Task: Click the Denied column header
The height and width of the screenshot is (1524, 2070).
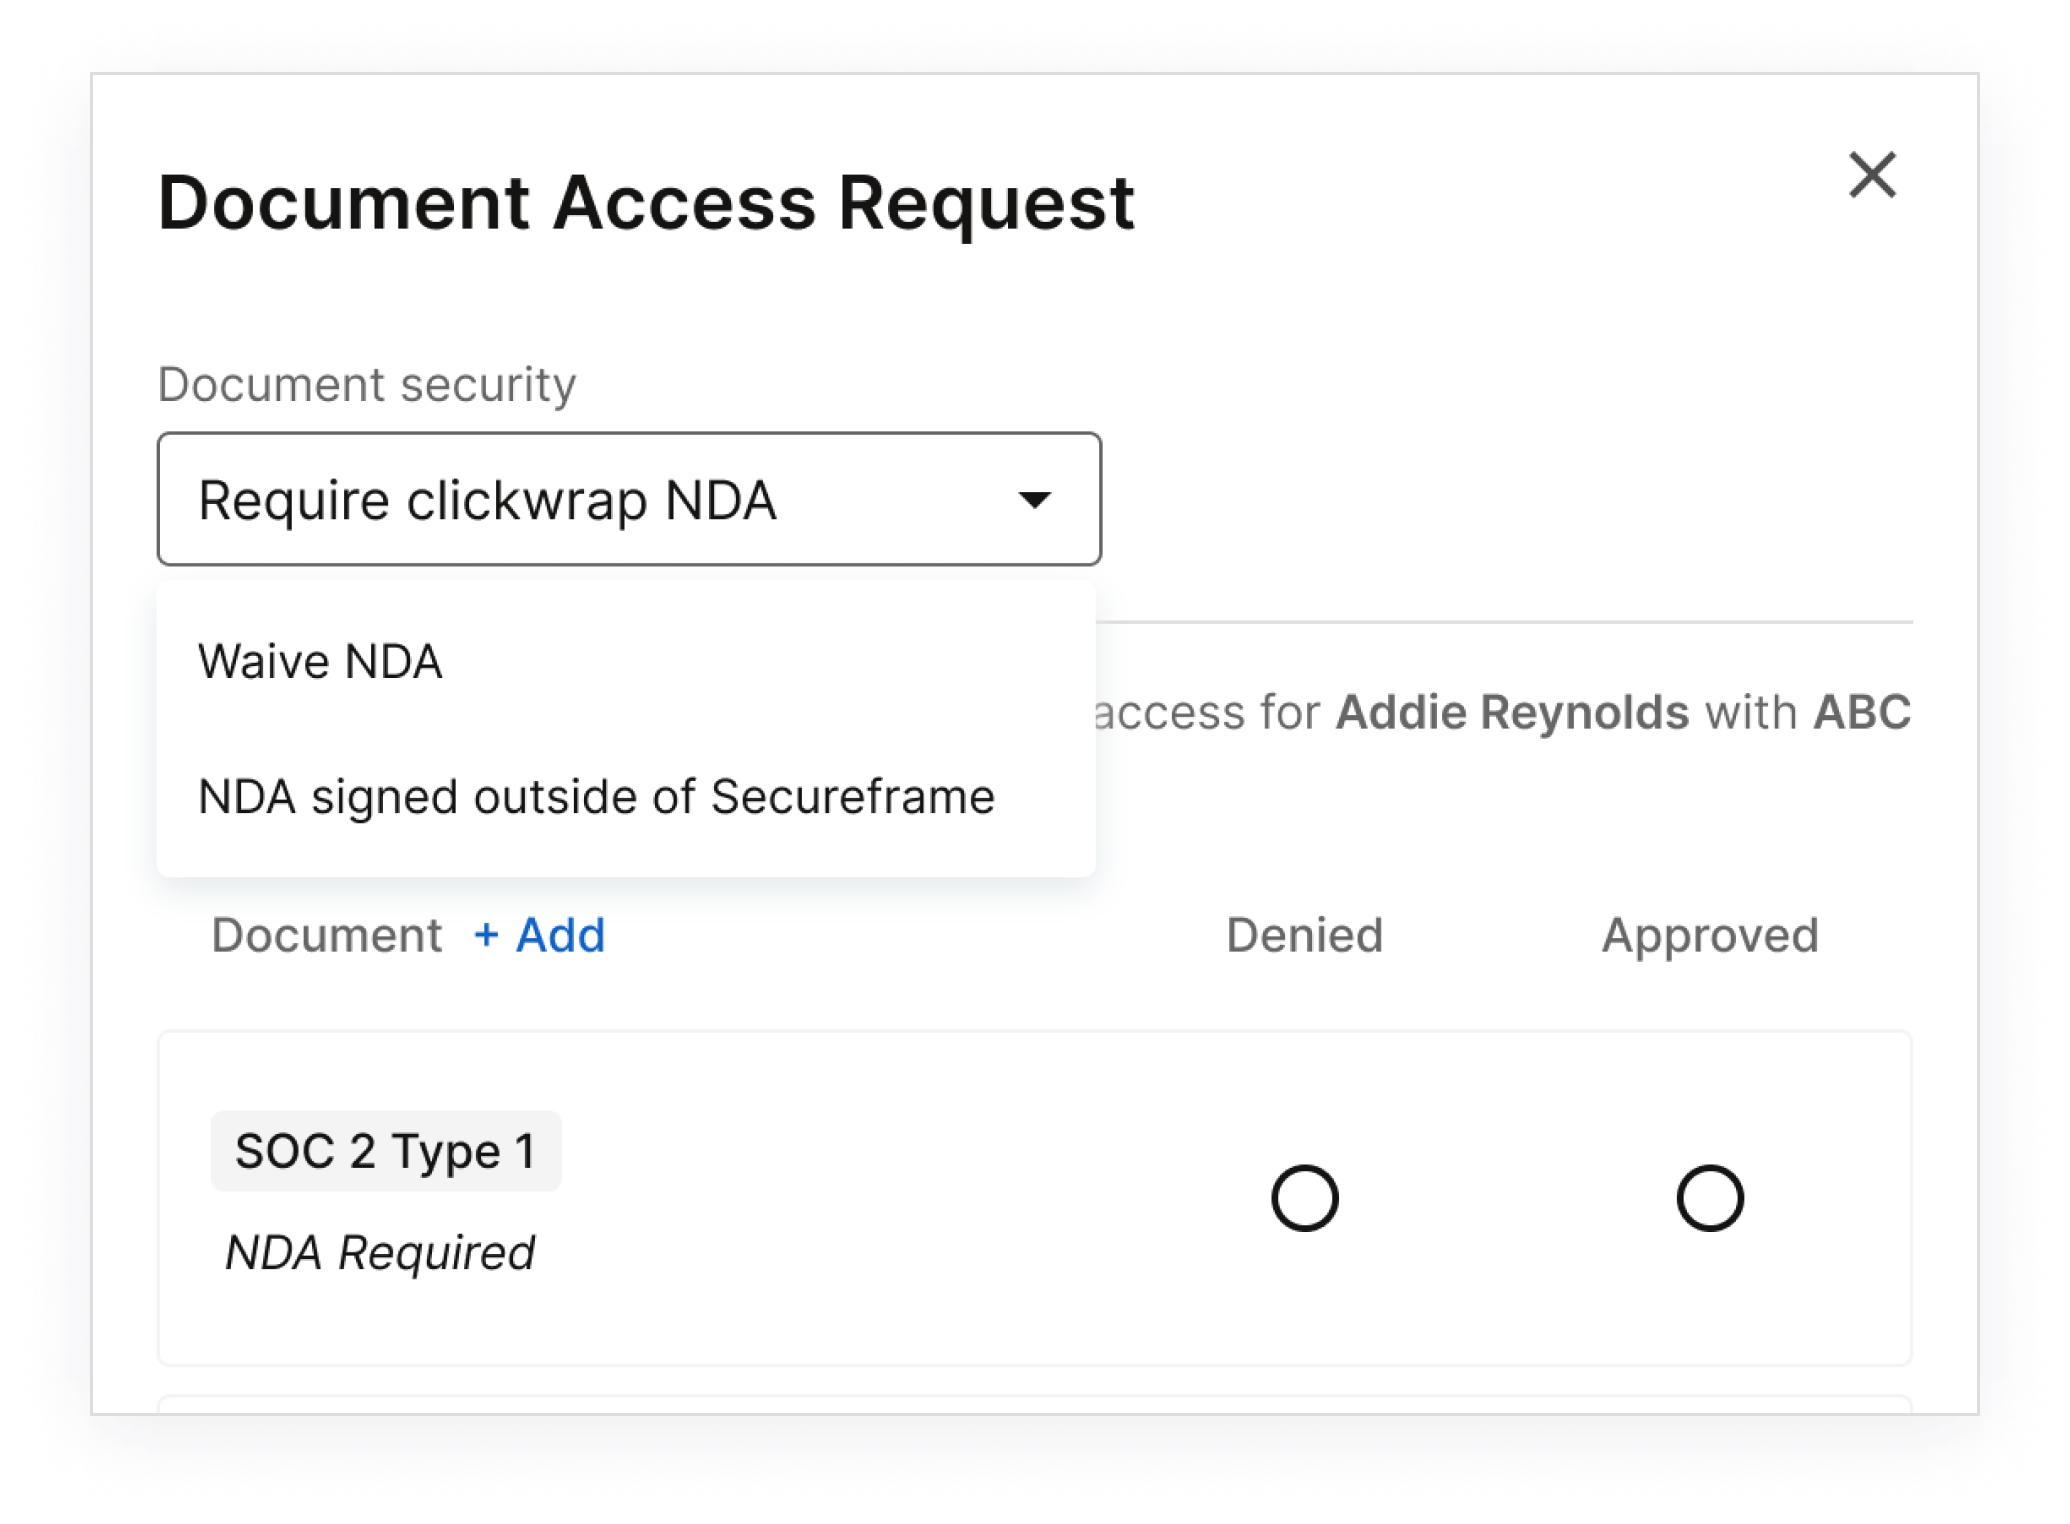Action: [1304, 936]
